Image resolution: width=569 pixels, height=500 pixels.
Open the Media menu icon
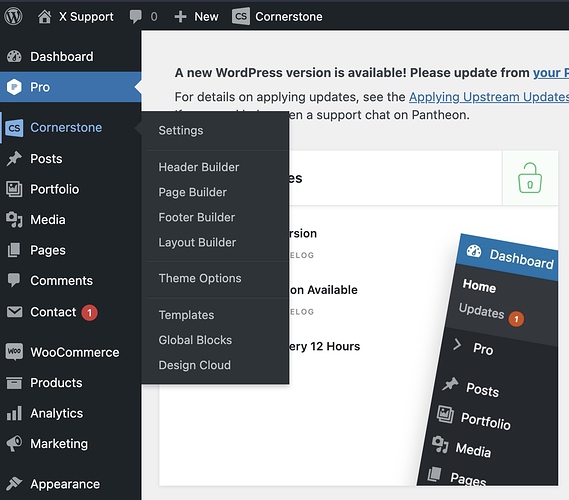(x=15, y=220)
